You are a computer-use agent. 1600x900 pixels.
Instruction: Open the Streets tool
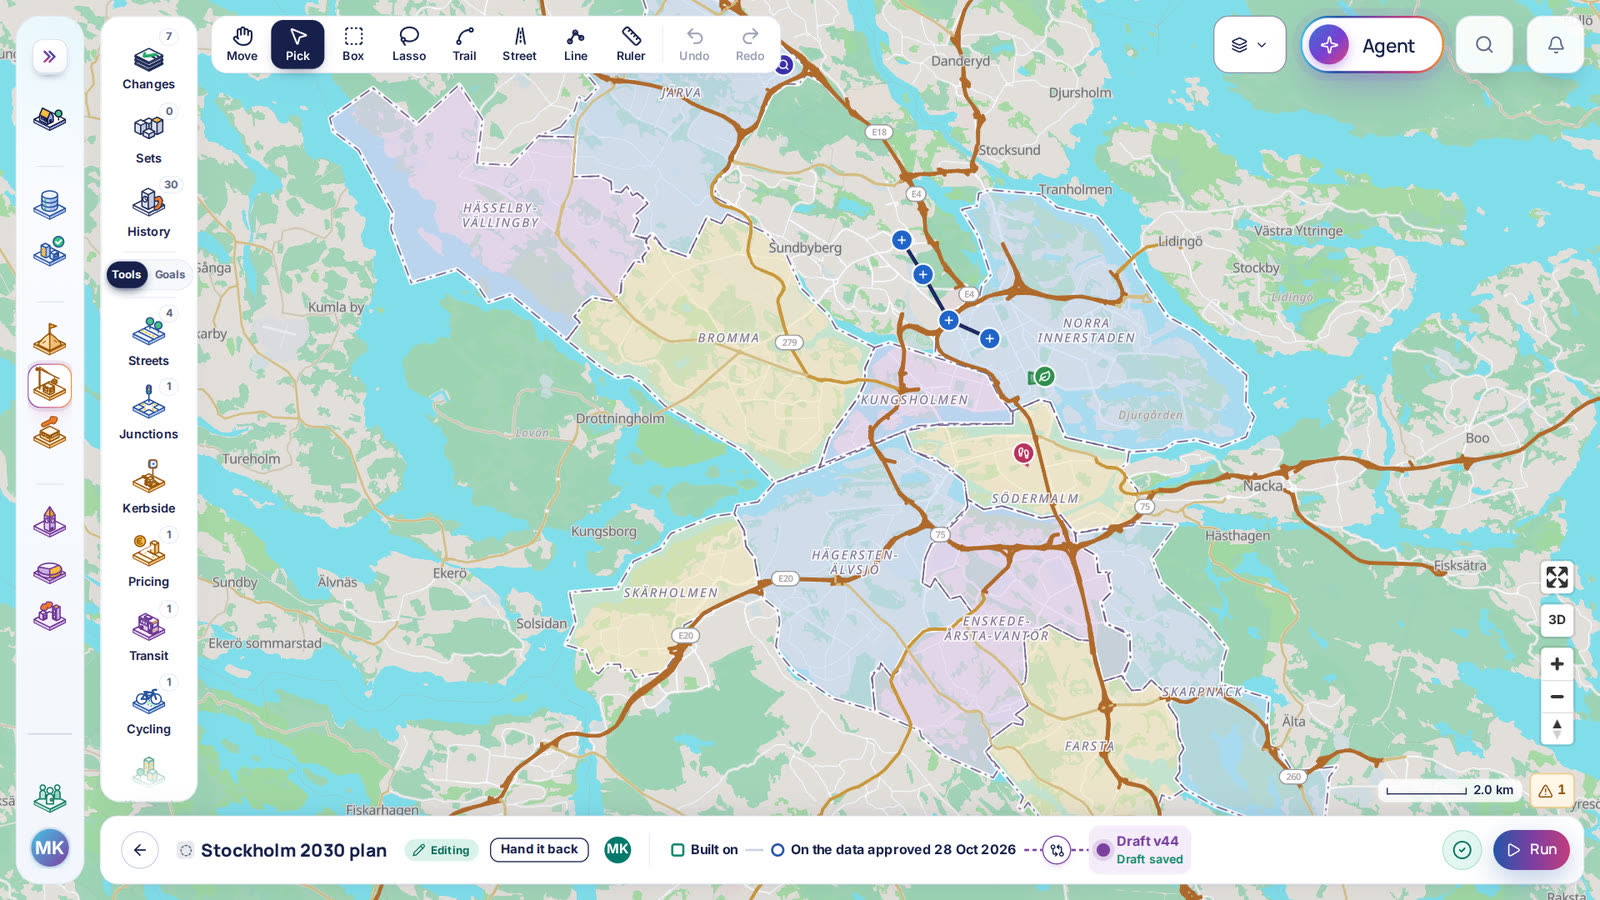149,339
